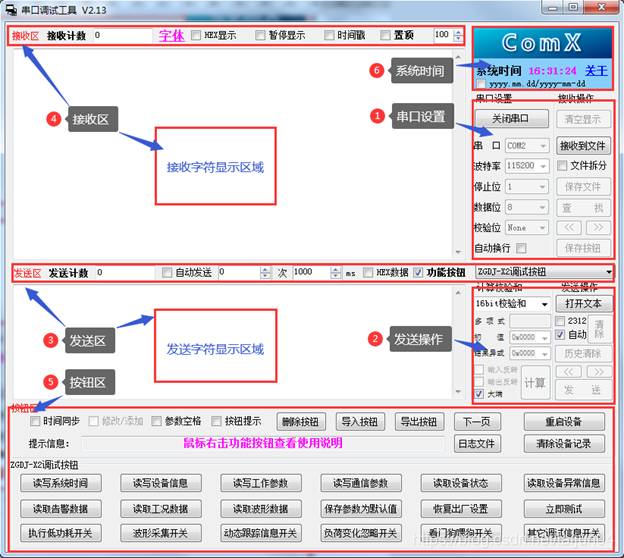
Task: Click the 关闭串口 button
Action: 511,119
